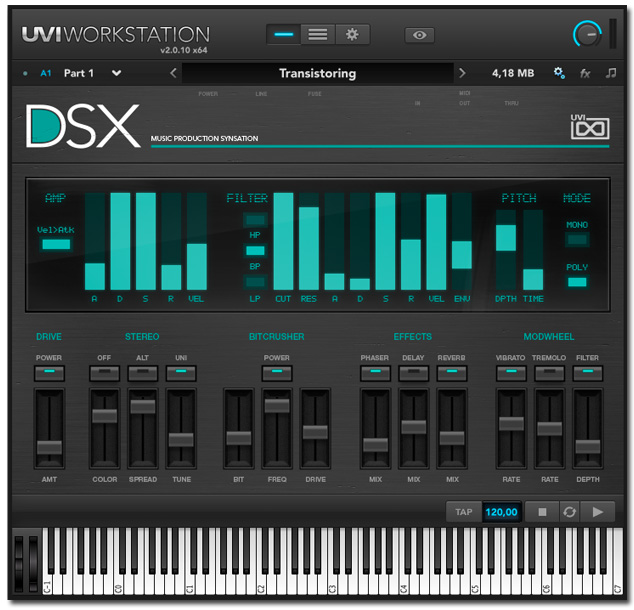Viewport: 634px width, 610px height.
Task: Select the LP filter type
Action: coord(255,282)
